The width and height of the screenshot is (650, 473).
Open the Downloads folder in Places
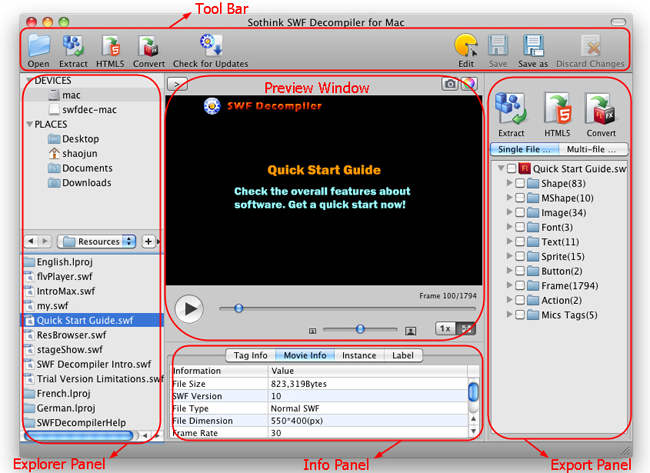click(x=54, y=183)
